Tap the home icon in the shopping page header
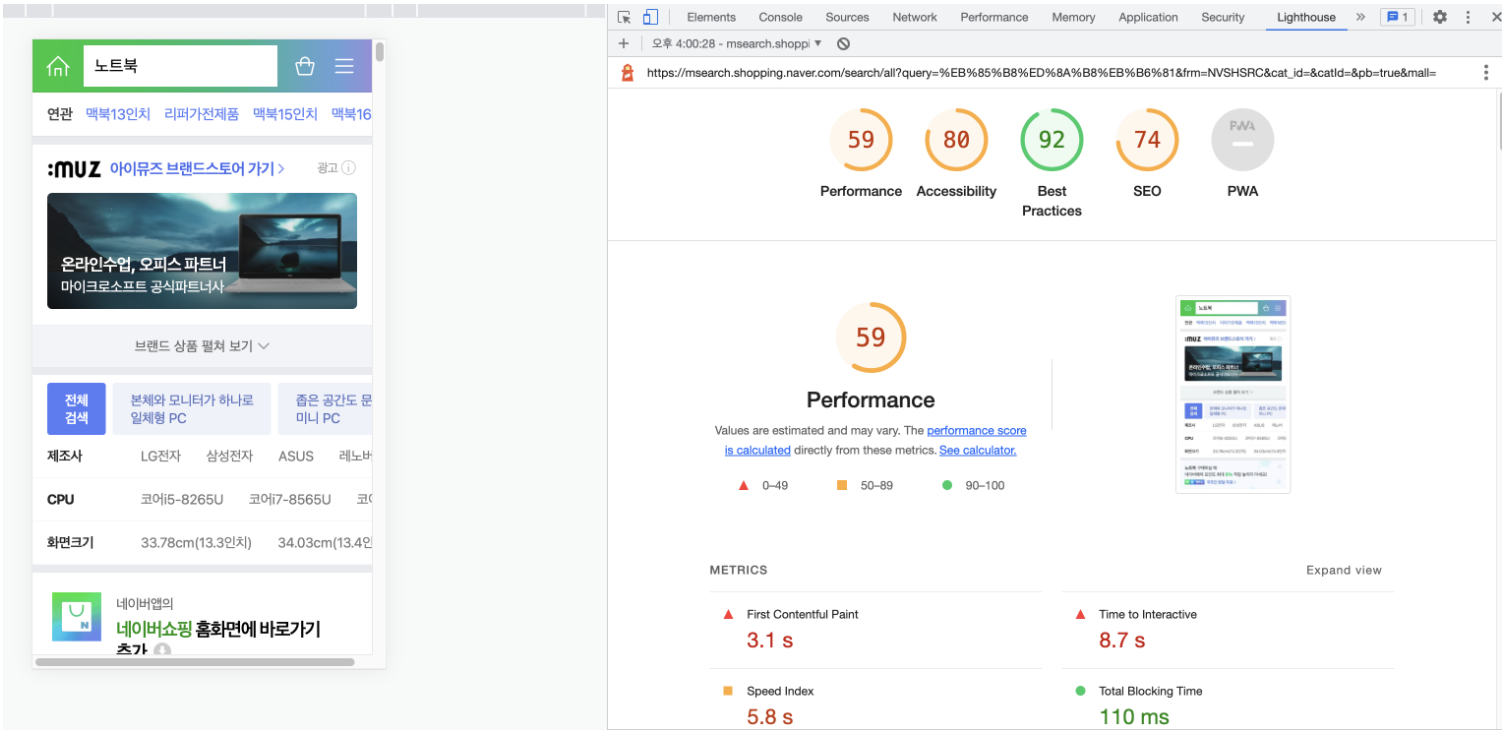Image resolution: width=1502 pixels, height=730 pixels. coord(58,66)
